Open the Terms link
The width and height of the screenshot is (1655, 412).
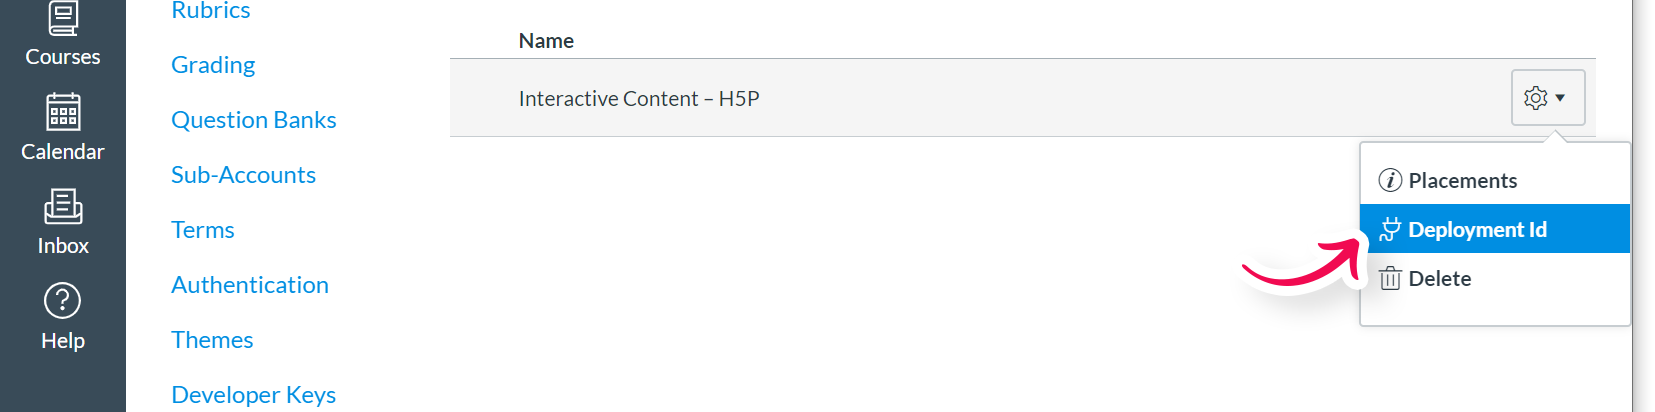tap(203, 230)
